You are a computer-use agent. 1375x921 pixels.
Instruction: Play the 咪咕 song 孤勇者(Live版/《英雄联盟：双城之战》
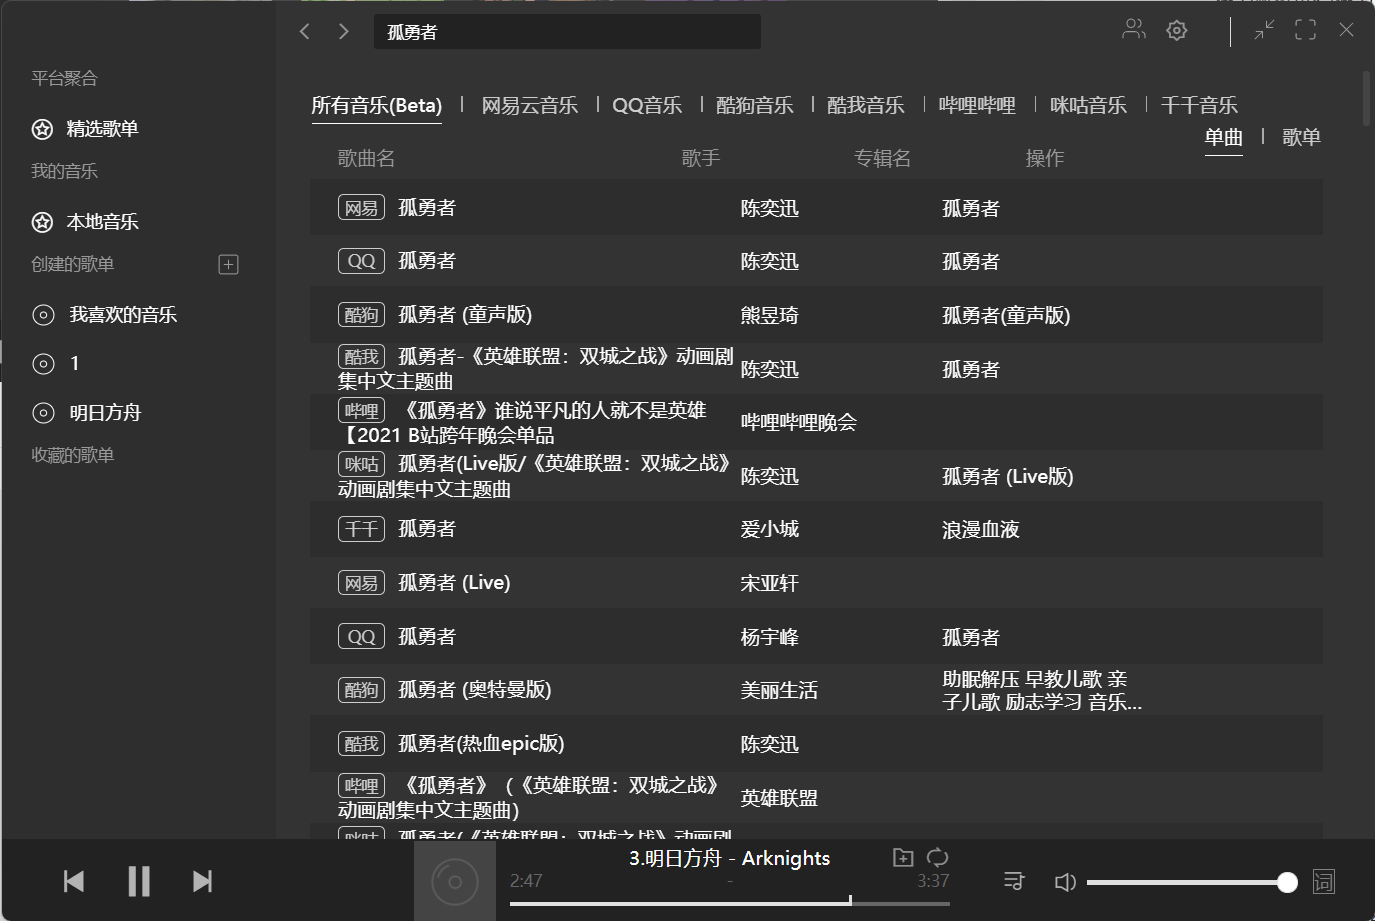(x=534, y=476)
